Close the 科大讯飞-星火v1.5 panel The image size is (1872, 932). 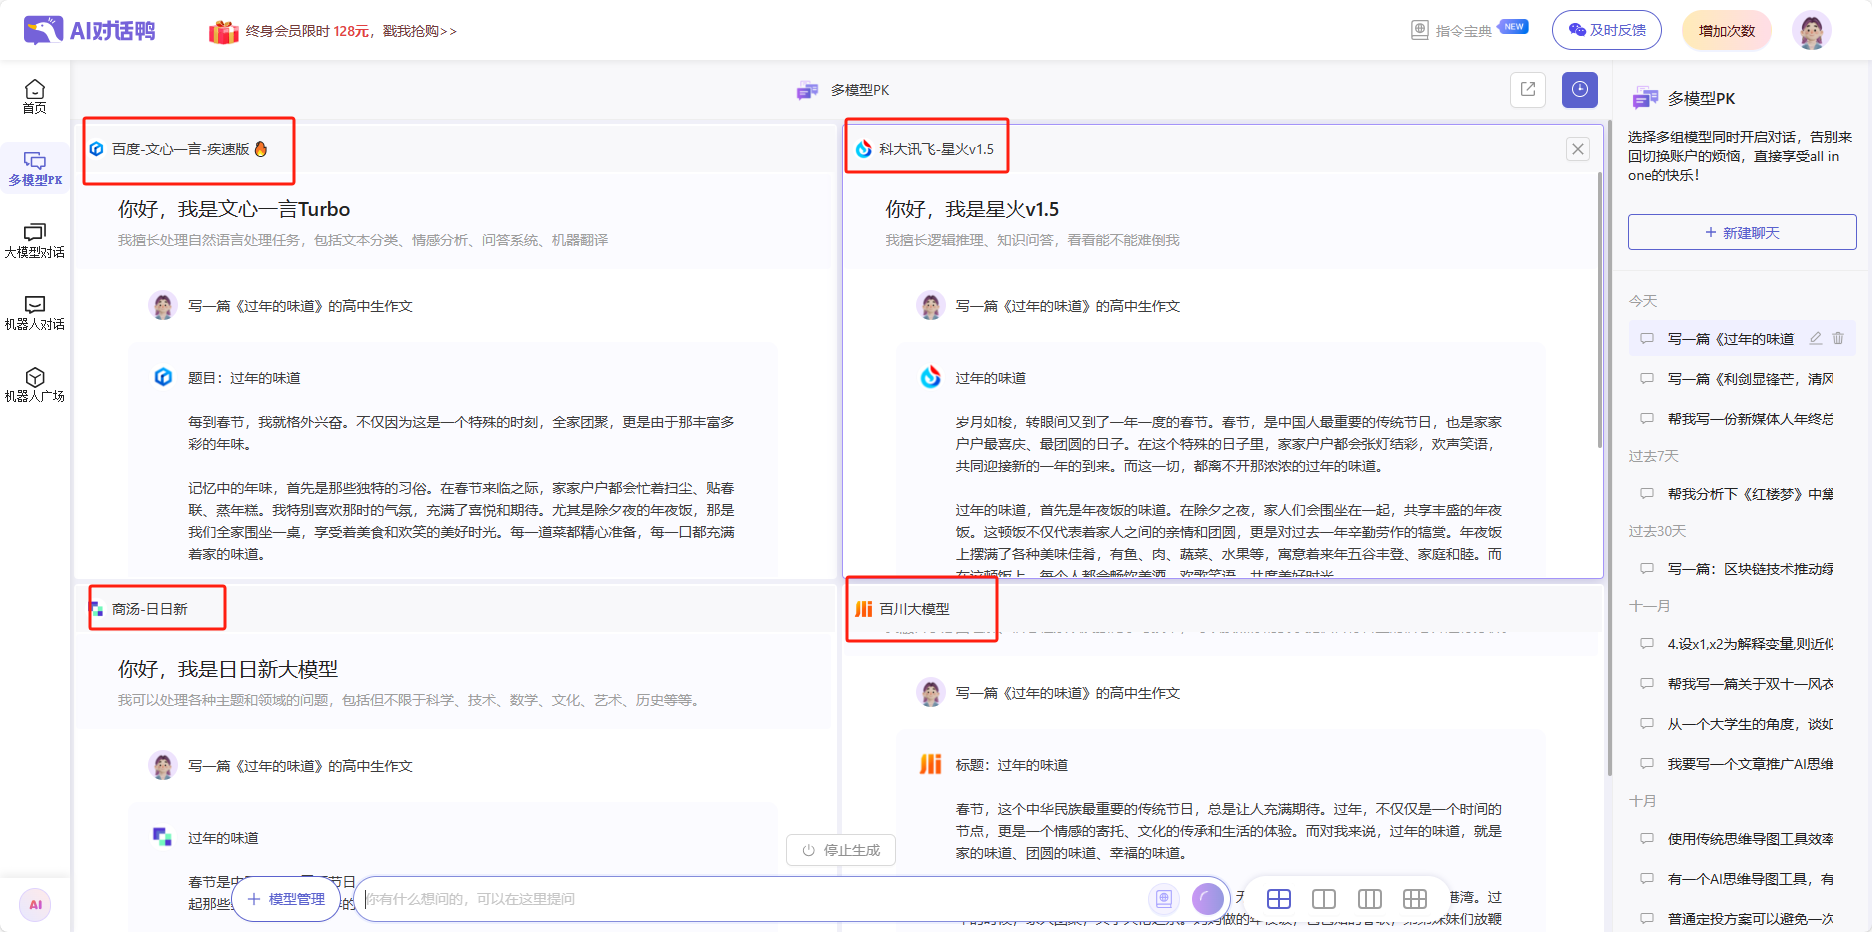(x=1578, y=149)
